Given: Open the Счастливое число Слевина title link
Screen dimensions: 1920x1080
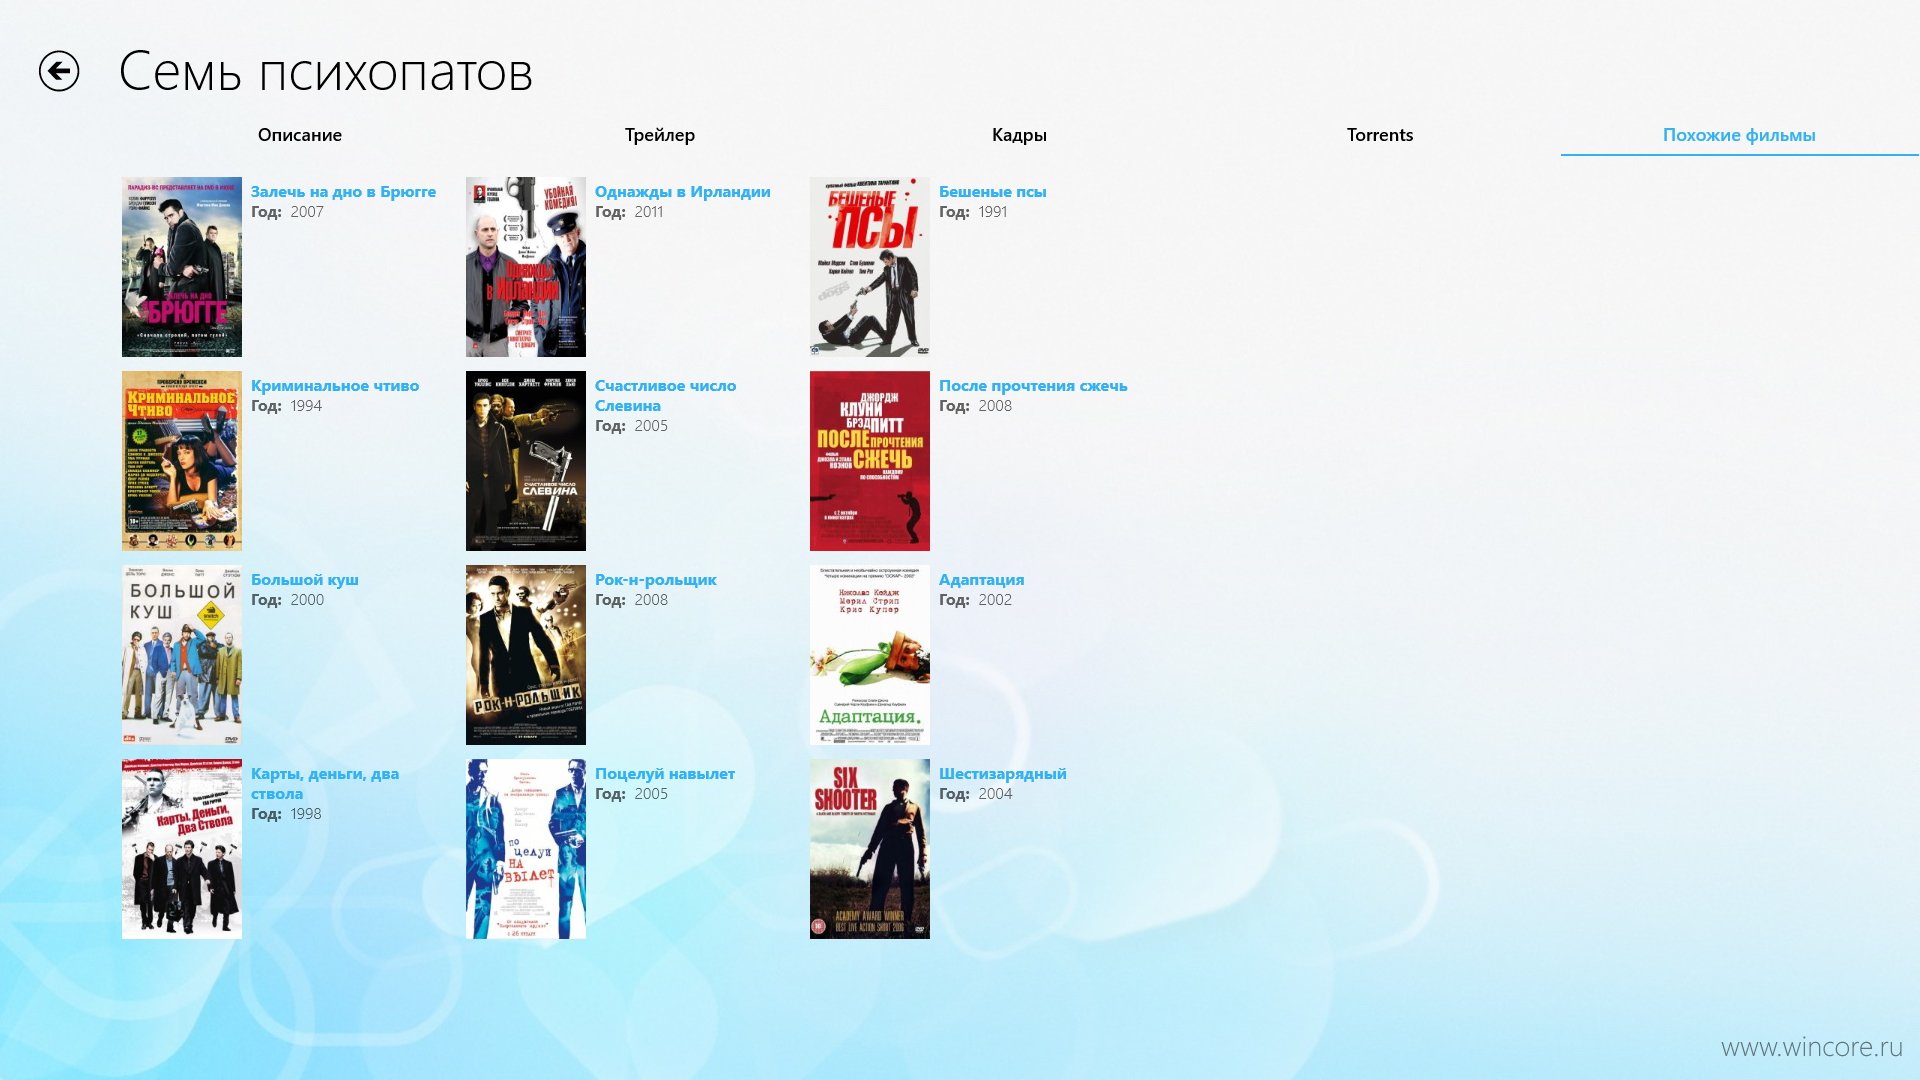Looking at the screenshot, I should [665, 396].
